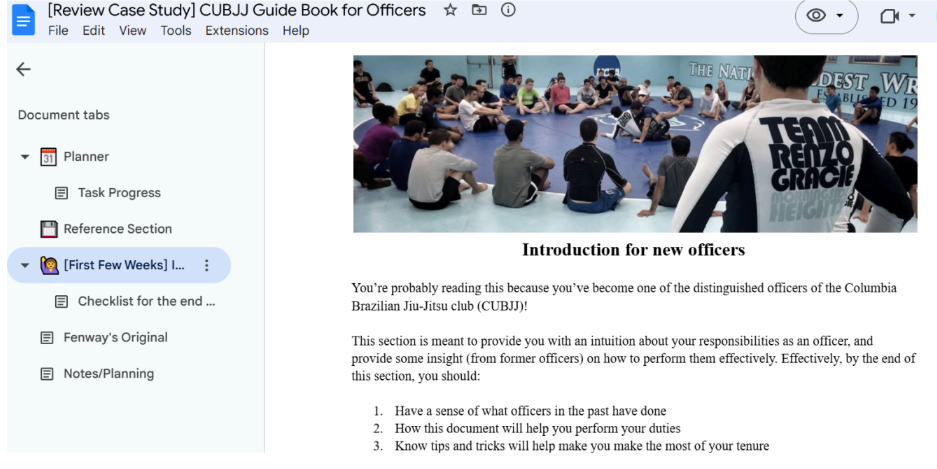This screenshot has height=469, width=937.
Task: Click the Reference Section floppy disk icon
Action: coord(48,229)
